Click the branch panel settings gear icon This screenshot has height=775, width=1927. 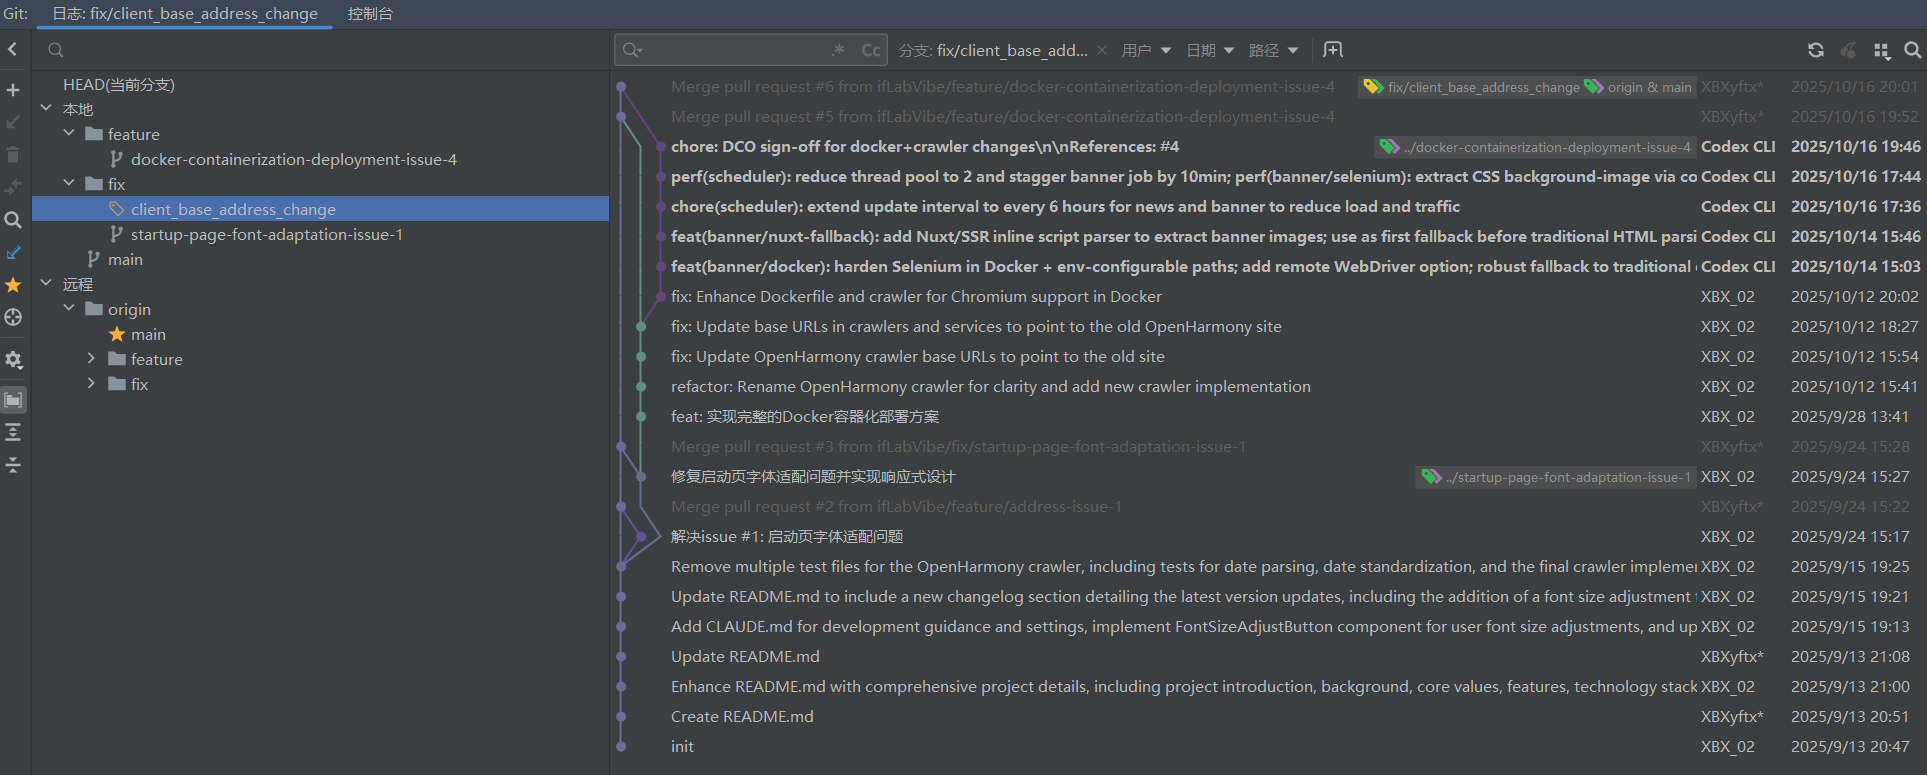coord(13,360)
